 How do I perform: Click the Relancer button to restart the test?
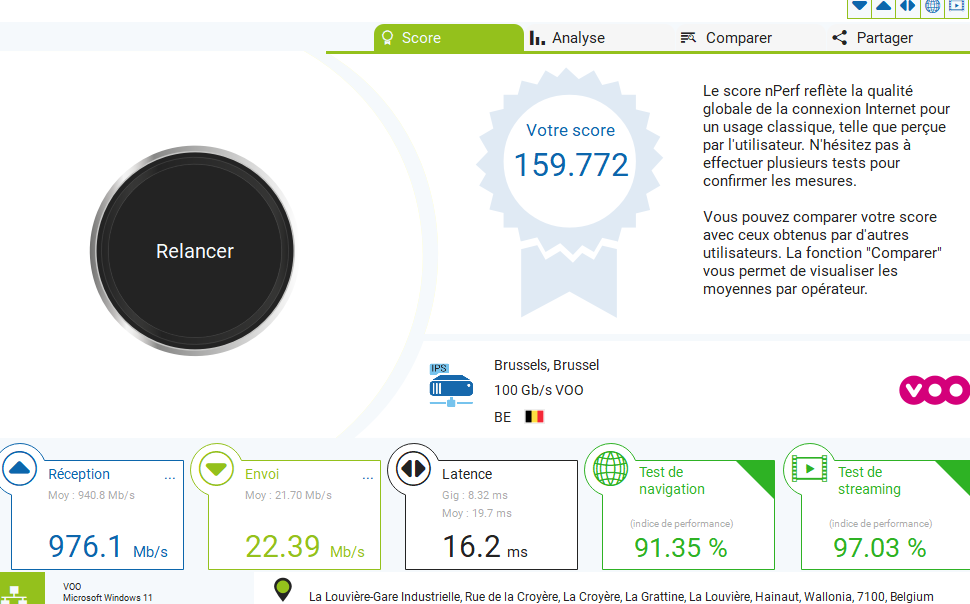193,251
